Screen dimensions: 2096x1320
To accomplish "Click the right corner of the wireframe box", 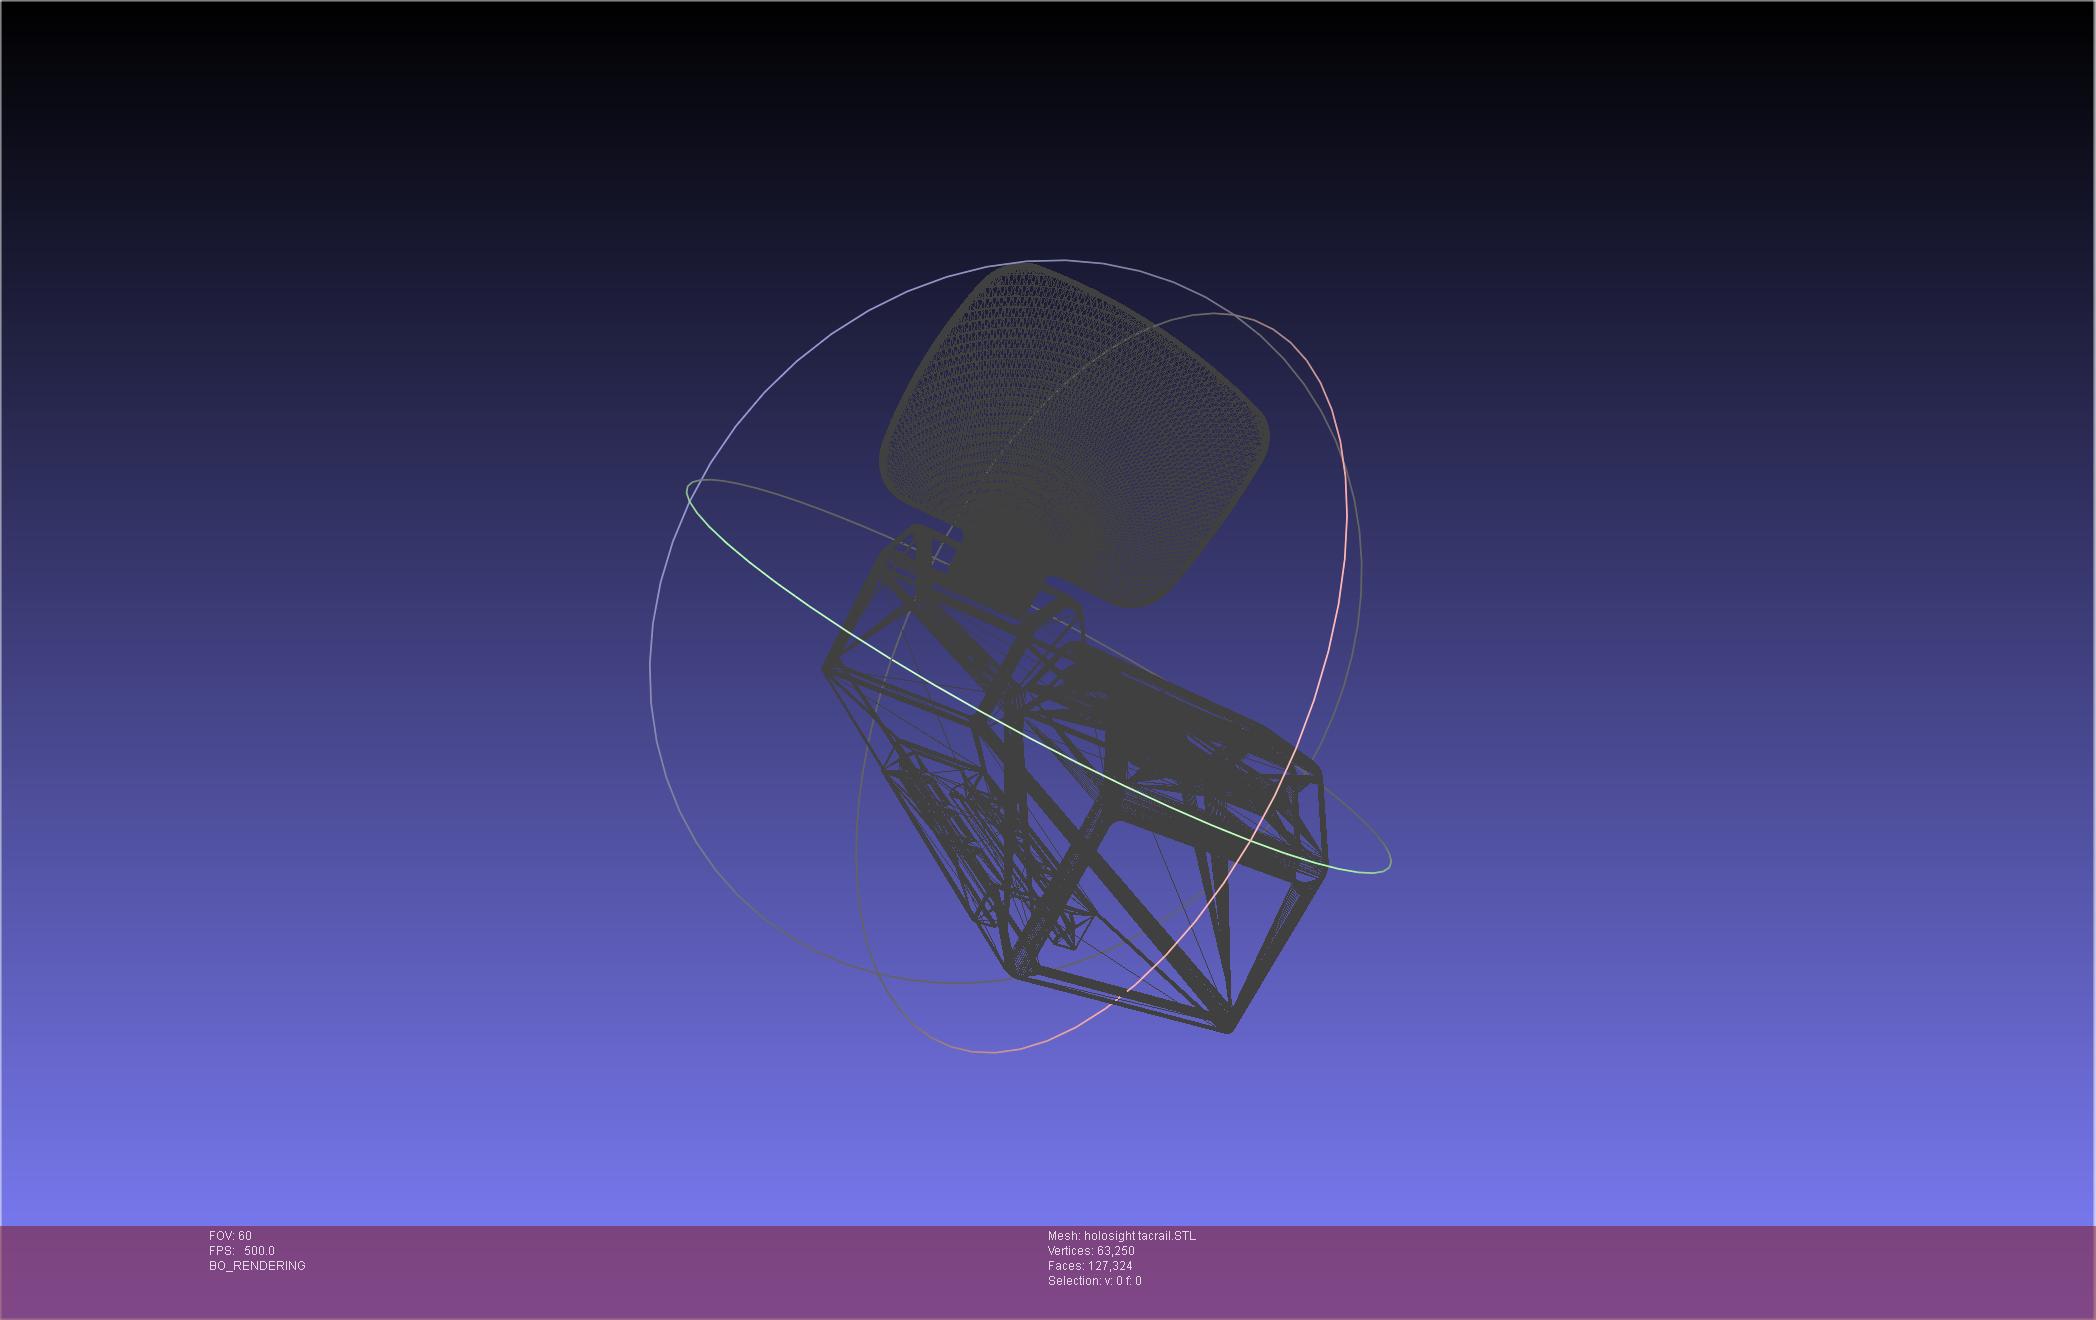I will (1322, 870).
